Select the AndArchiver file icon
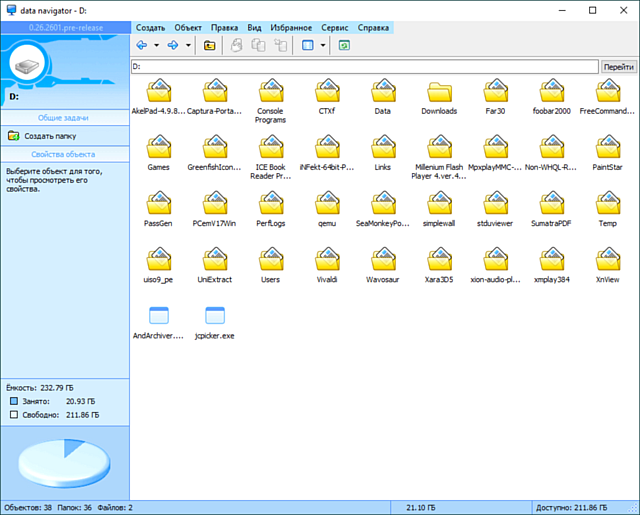Viewport: 640px width, 515px height. pyautogui.click(x=158, y=317)
